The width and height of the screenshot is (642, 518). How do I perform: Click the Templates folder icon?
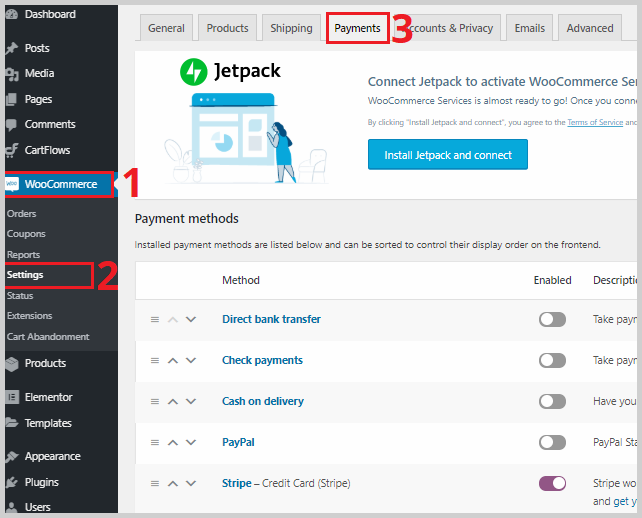12,423
